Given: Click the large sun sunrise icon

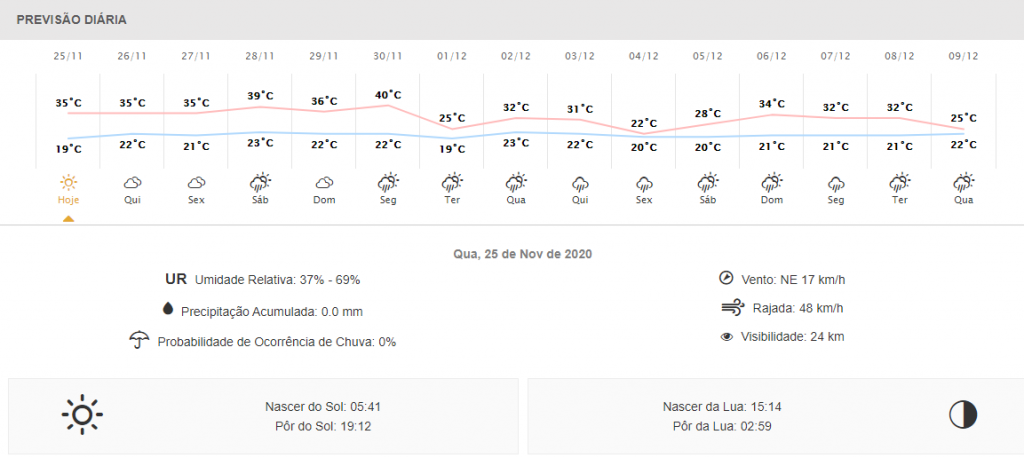Looking at the screenshot, I should click(82, 415).
